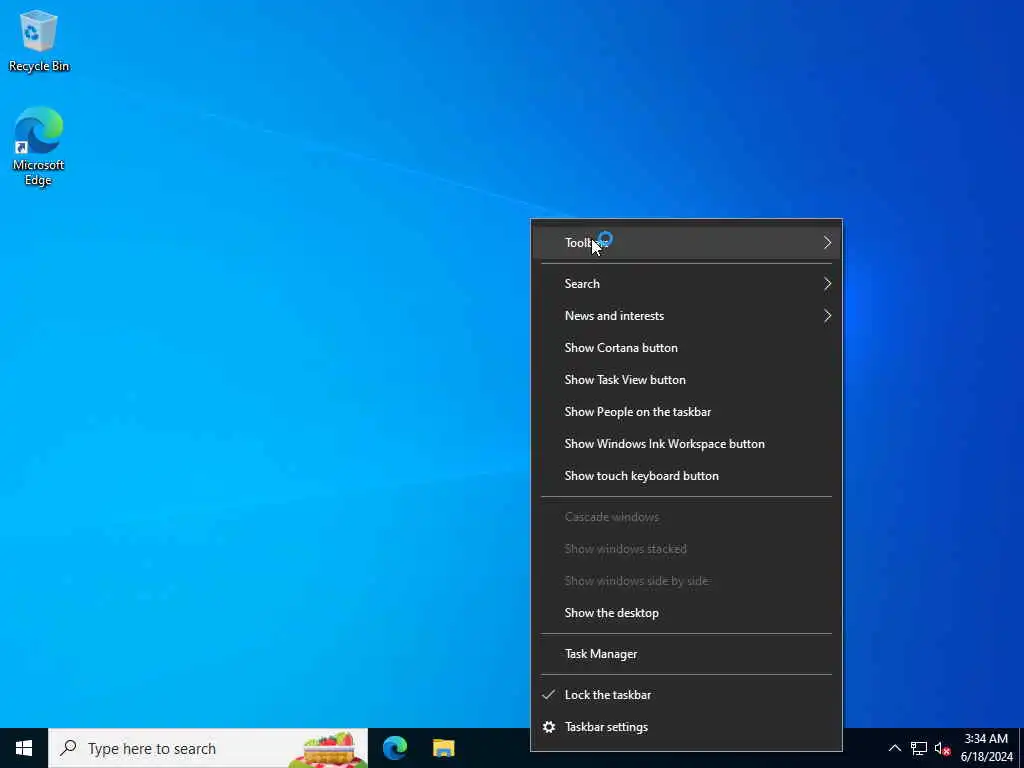Uncheck Lock the taskbar
Screen dimensions: 1024x768
[x=686, y=695]
